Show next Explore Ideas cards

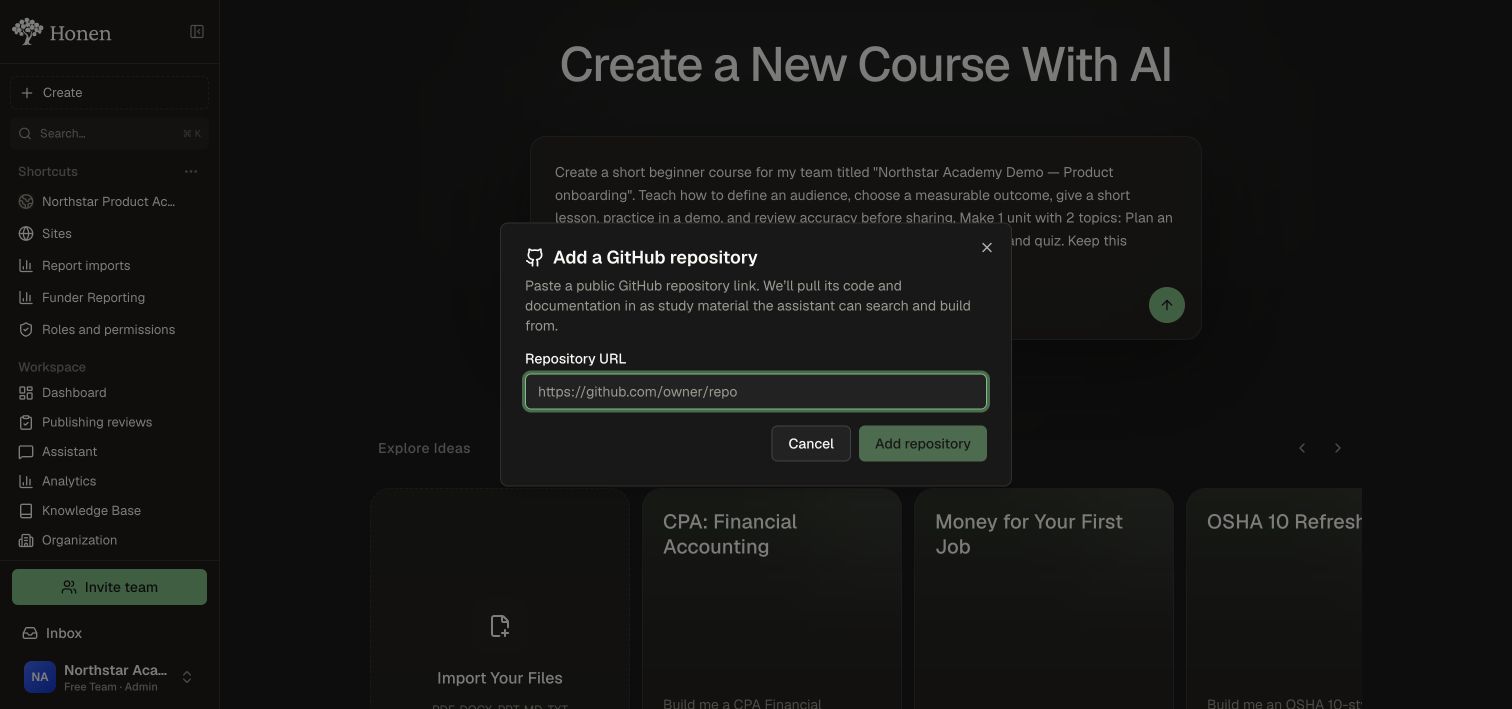click(1338, 448)
